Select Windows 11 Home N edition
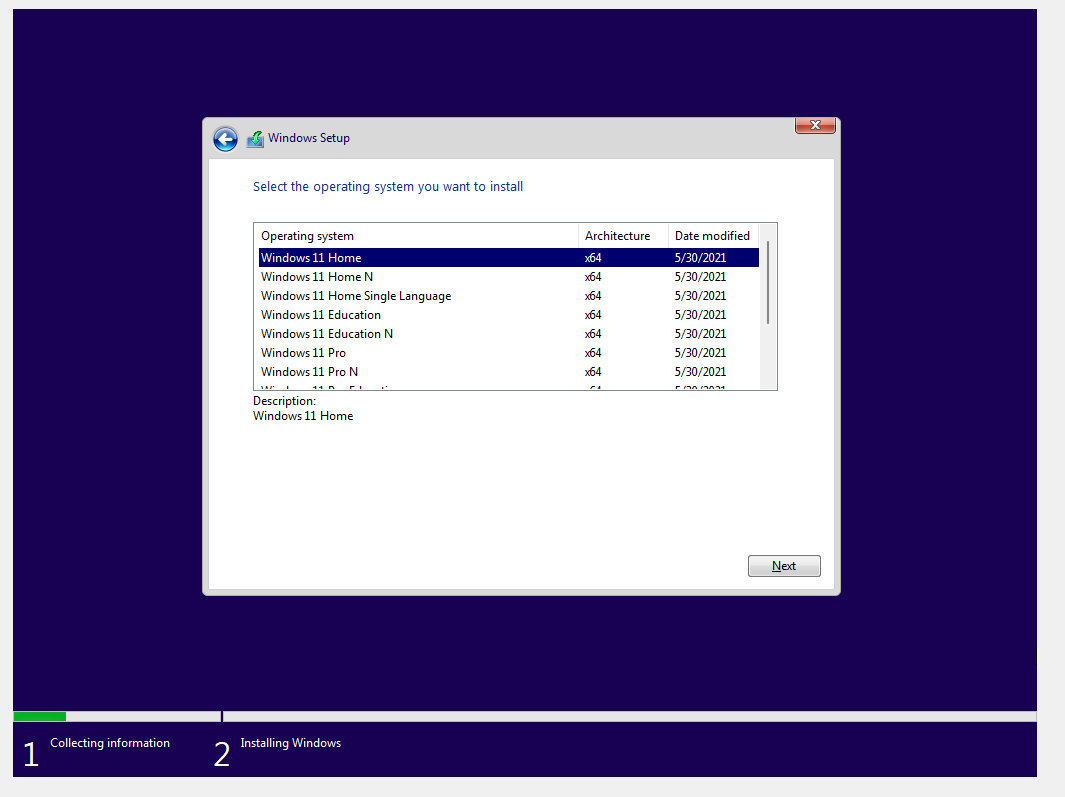 509,277
